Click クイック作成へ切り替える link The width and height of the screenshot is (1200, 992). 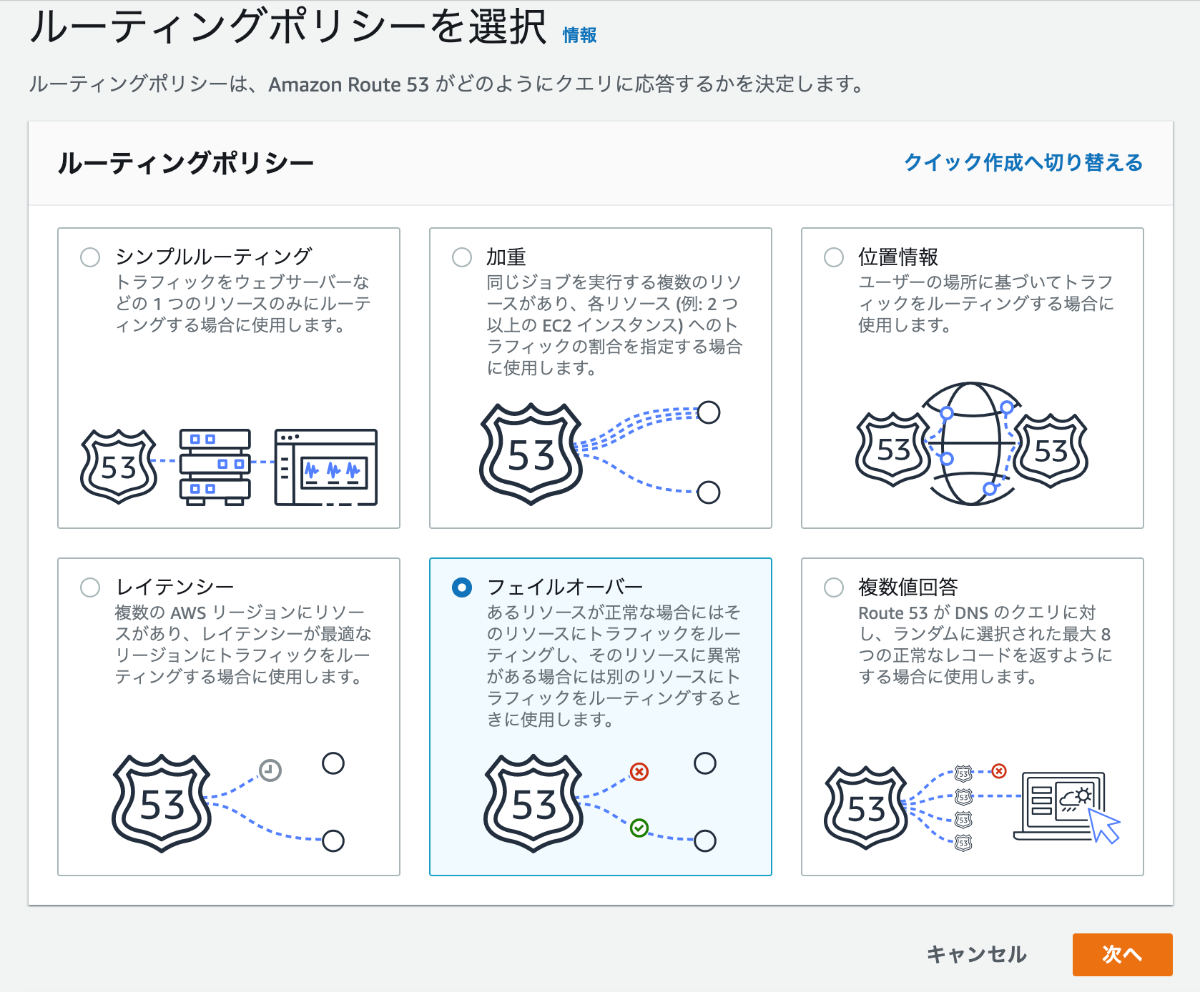click(1023, 162)
